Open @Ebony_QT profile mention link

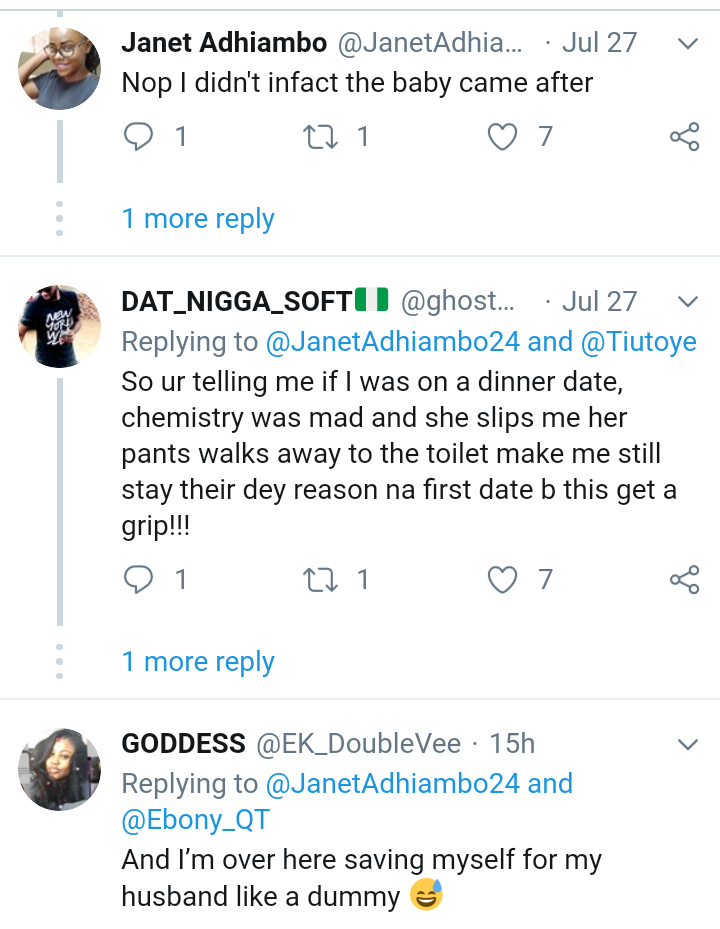[x=195, y=821]
